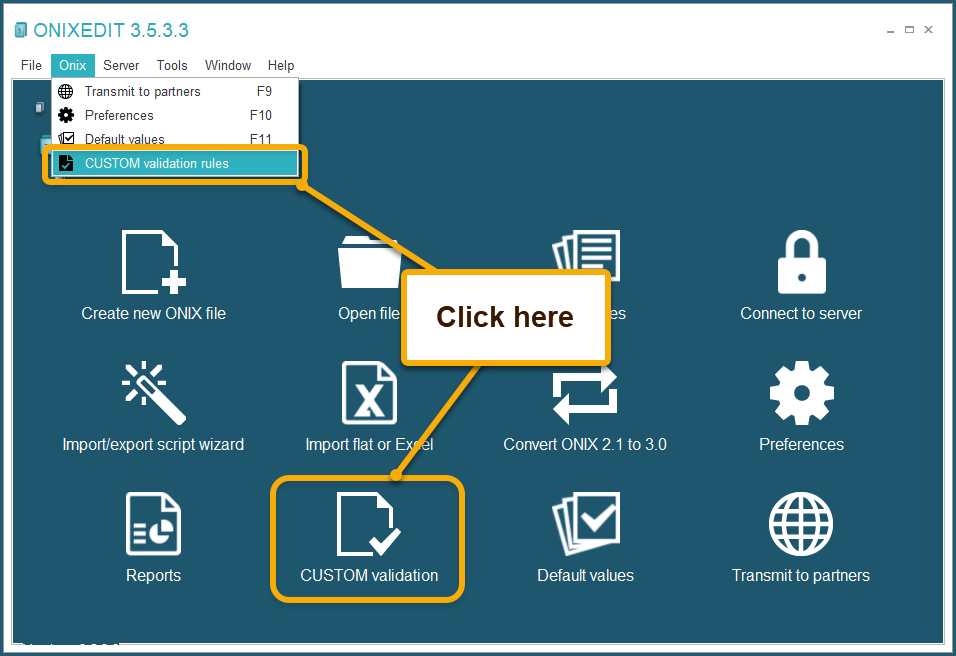Open the Reports chart document icon
The width and height of the screenshot is (956, 656).
(154, 524)
